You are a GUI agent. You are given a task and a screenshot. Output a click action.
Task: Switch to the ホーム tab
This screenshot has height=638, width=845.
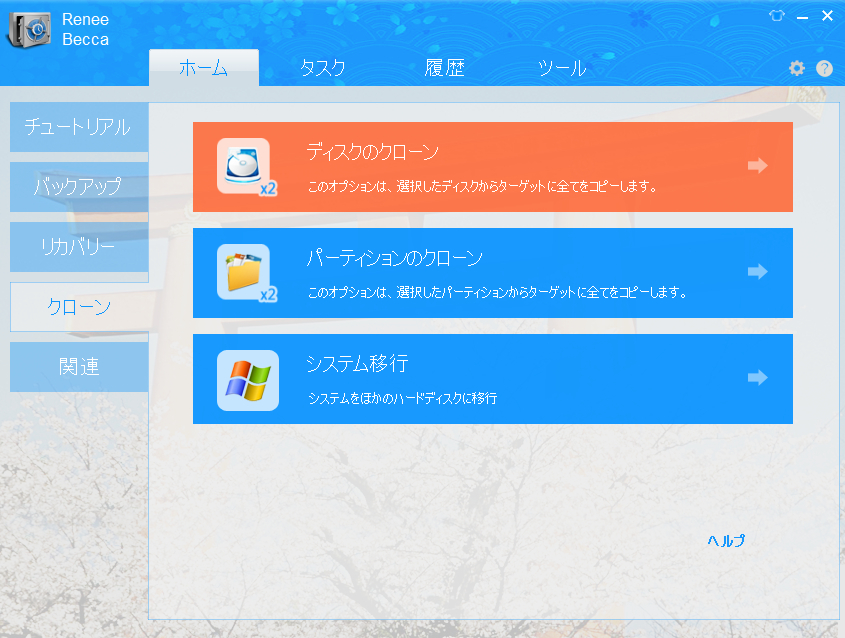(x=204, y=68)
